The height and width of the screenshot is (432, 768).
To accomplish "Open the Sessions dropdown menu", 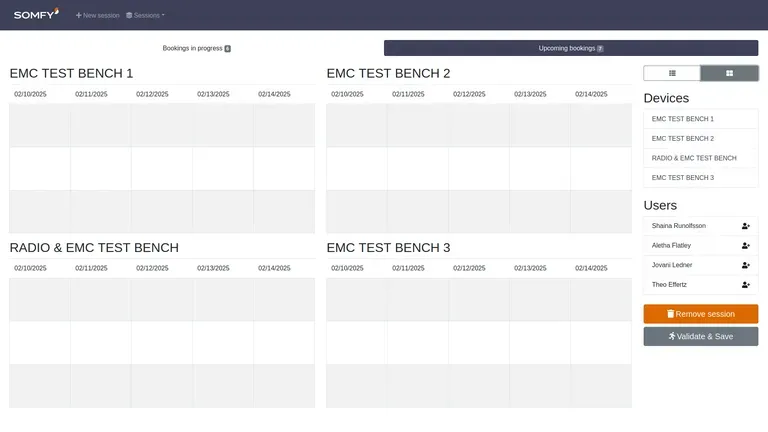I will pos(145,16).
